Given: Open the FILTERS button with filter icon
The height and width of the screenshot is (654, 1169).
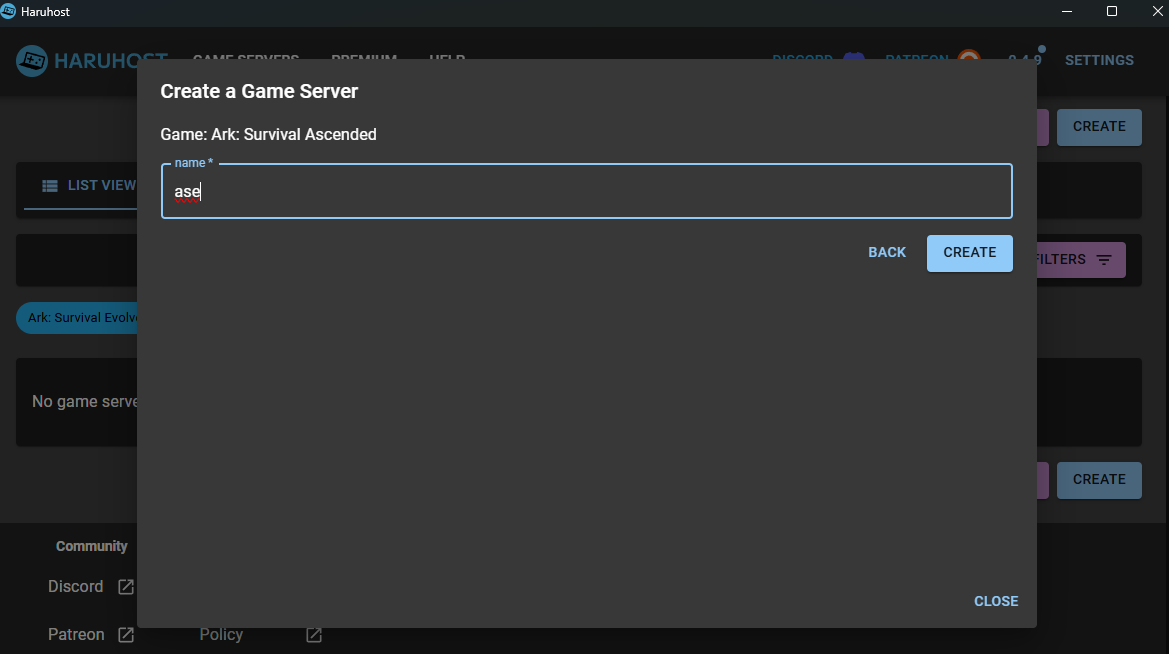Looking at the screenshot, I should [1080, 260].
